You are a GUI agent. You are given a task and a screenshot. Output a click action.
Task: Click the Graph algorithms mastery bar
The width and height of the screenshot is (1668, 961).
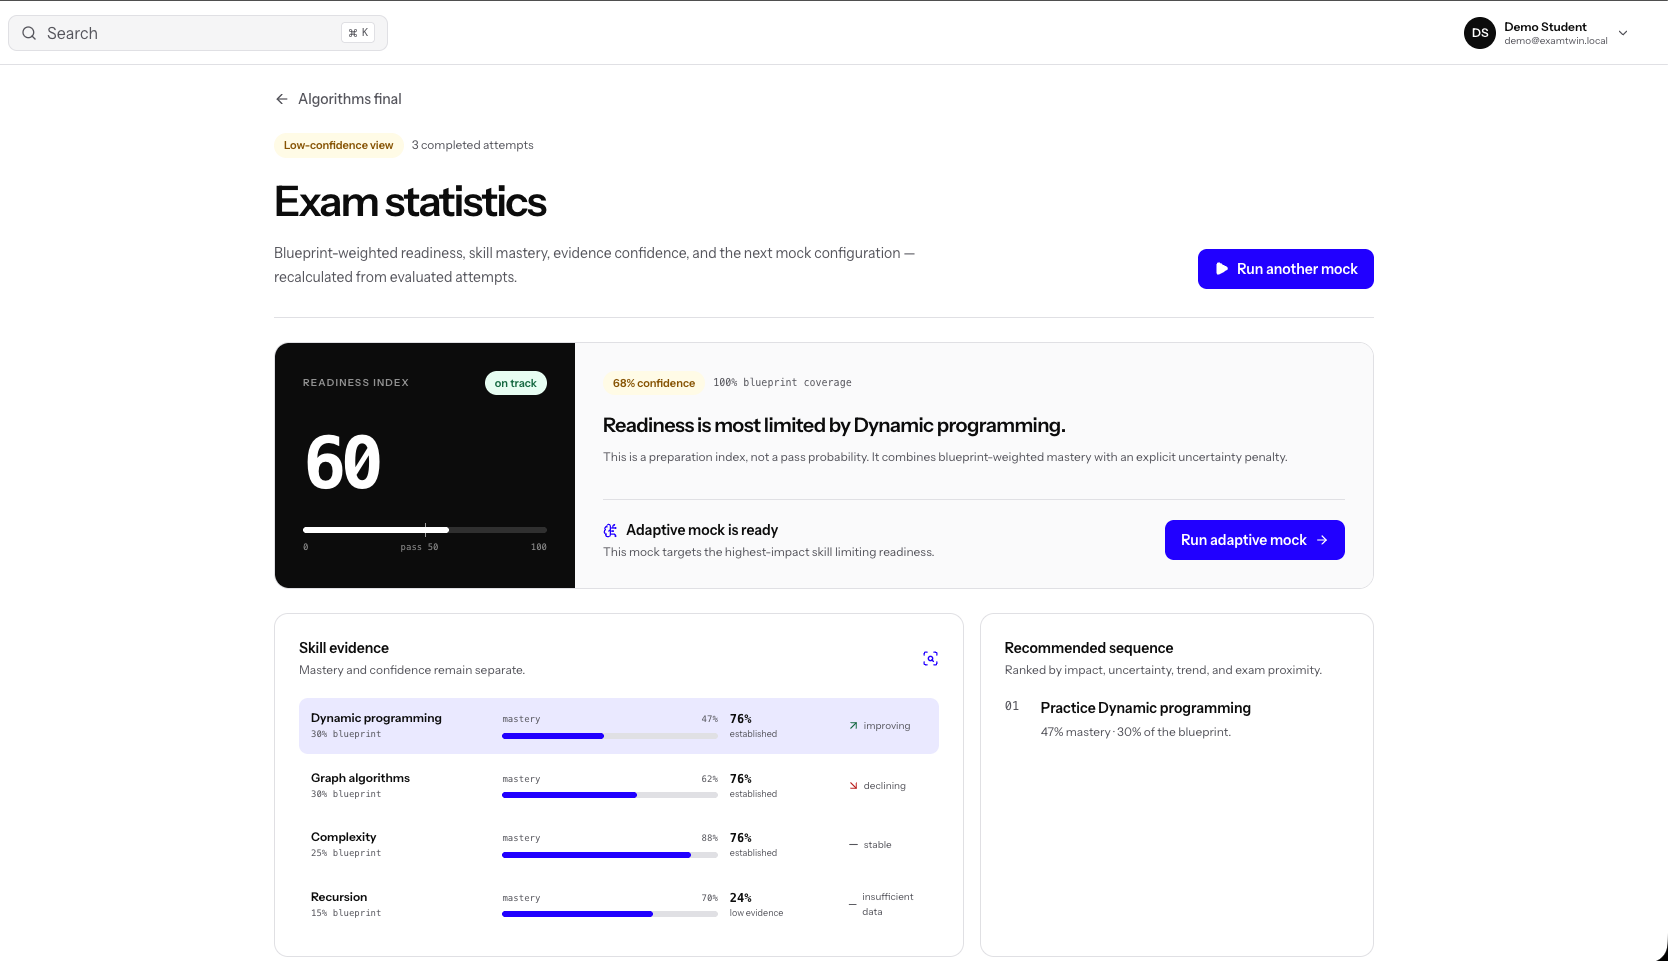click(x=610, y=795)
